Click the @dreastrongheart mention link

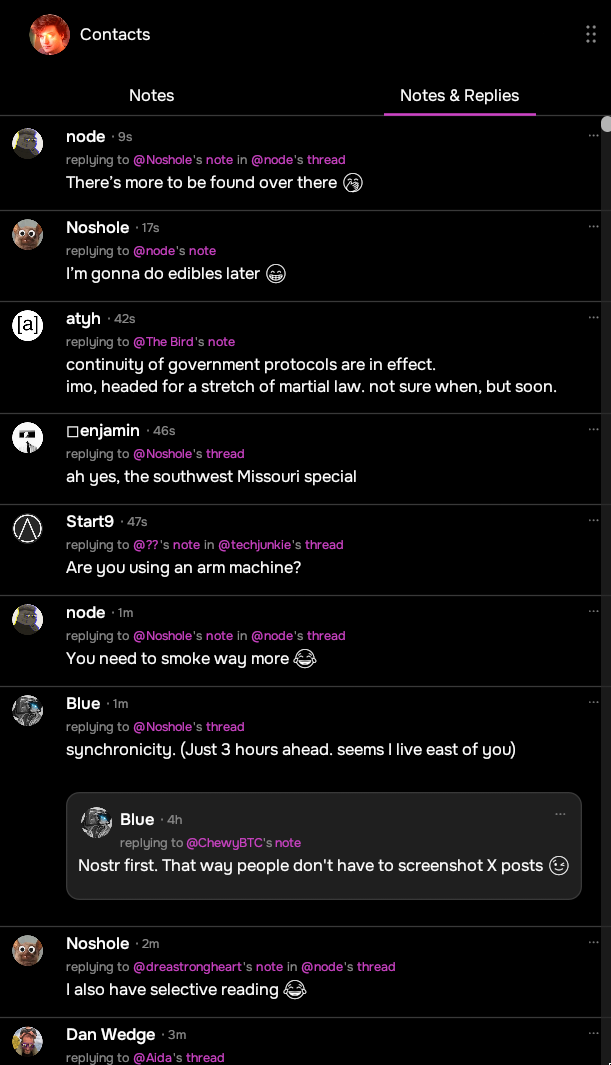click(x=188, y=967)
